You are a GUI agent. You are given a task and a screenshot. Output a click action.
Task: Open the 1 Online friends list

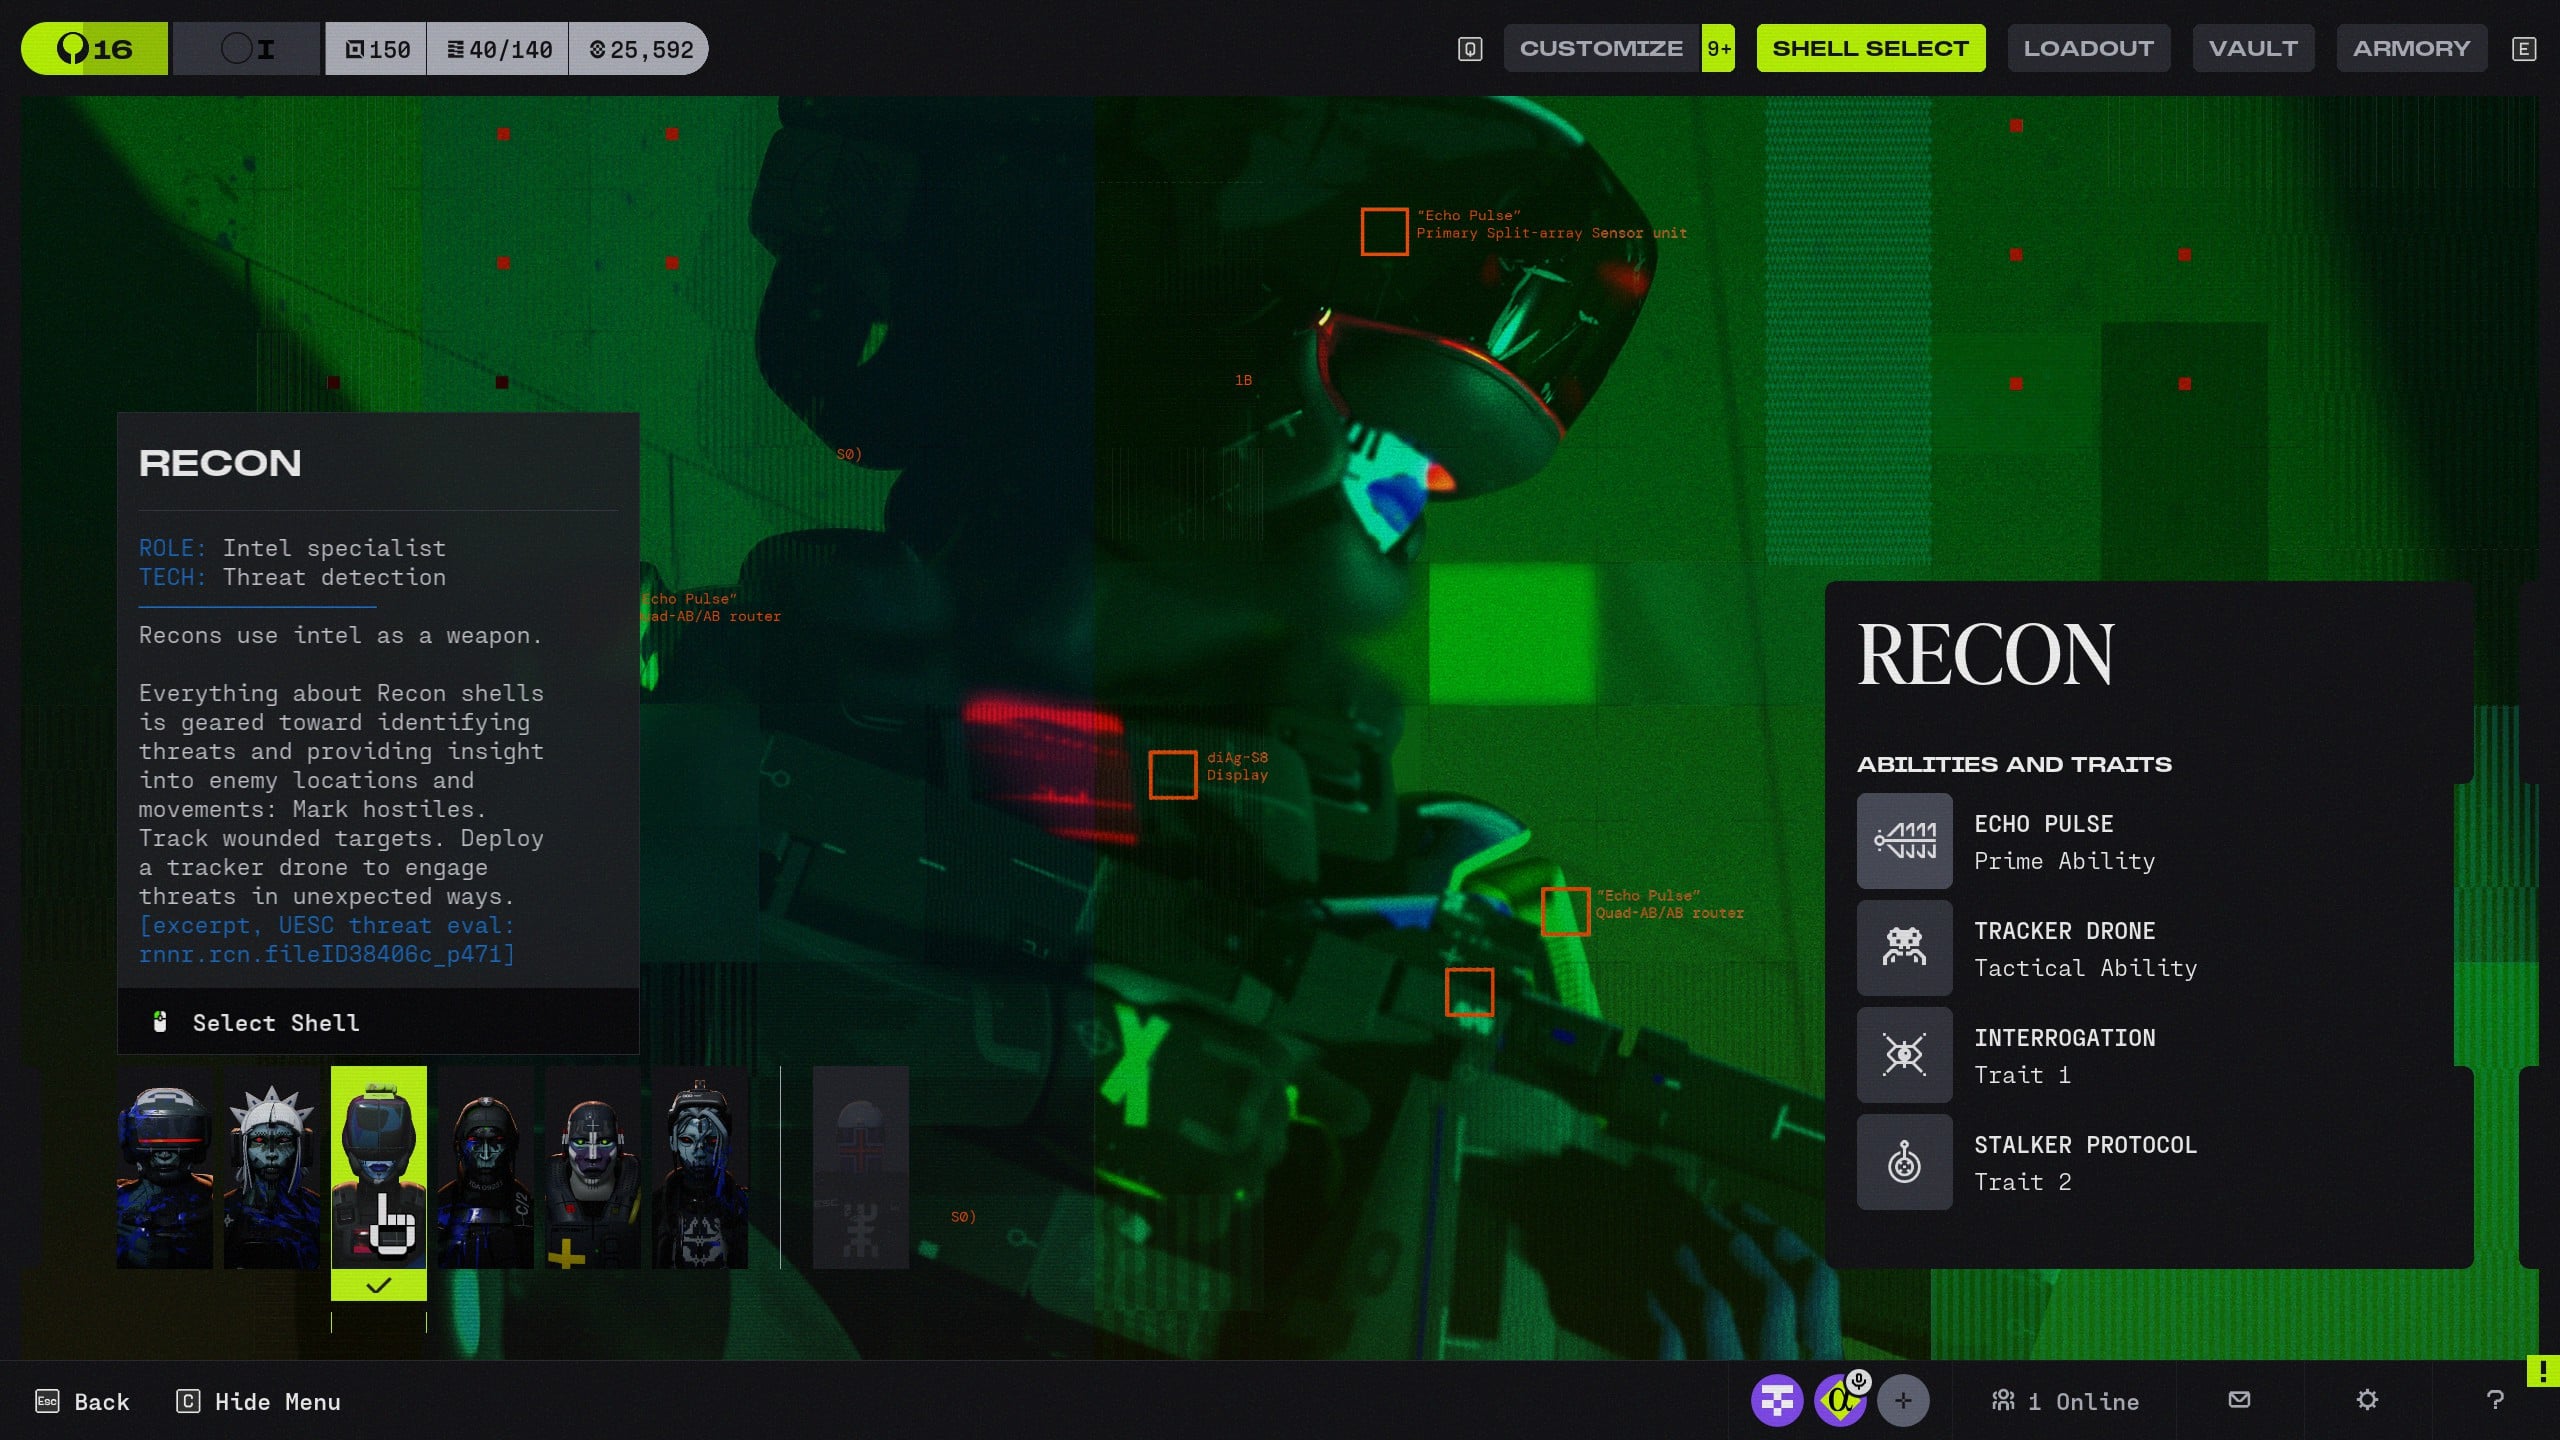click(2065, 1401)
